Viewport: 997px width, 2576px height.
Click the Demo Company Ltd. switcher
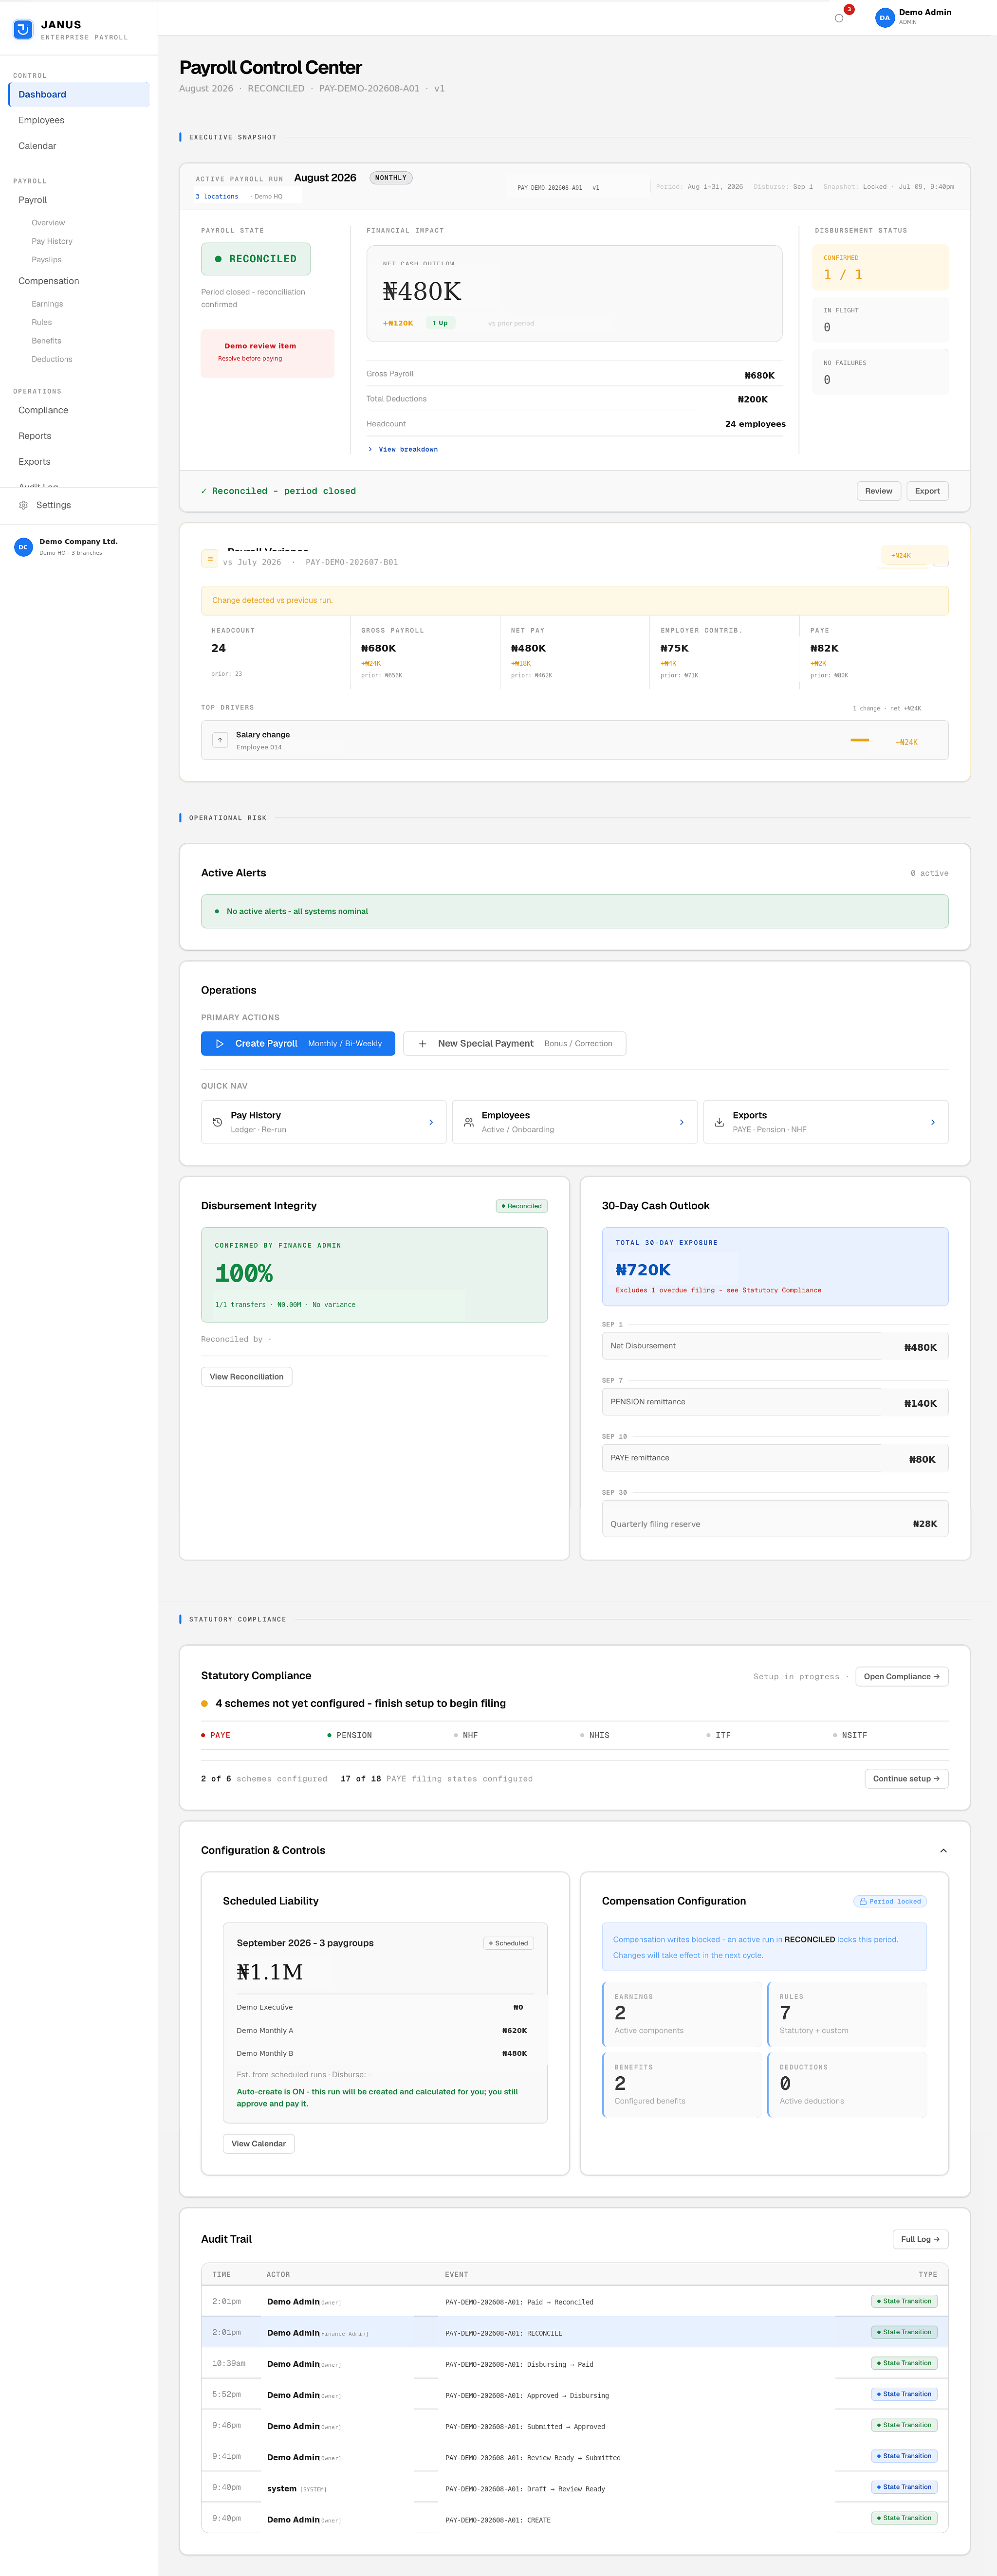click(x=79, y=546)
